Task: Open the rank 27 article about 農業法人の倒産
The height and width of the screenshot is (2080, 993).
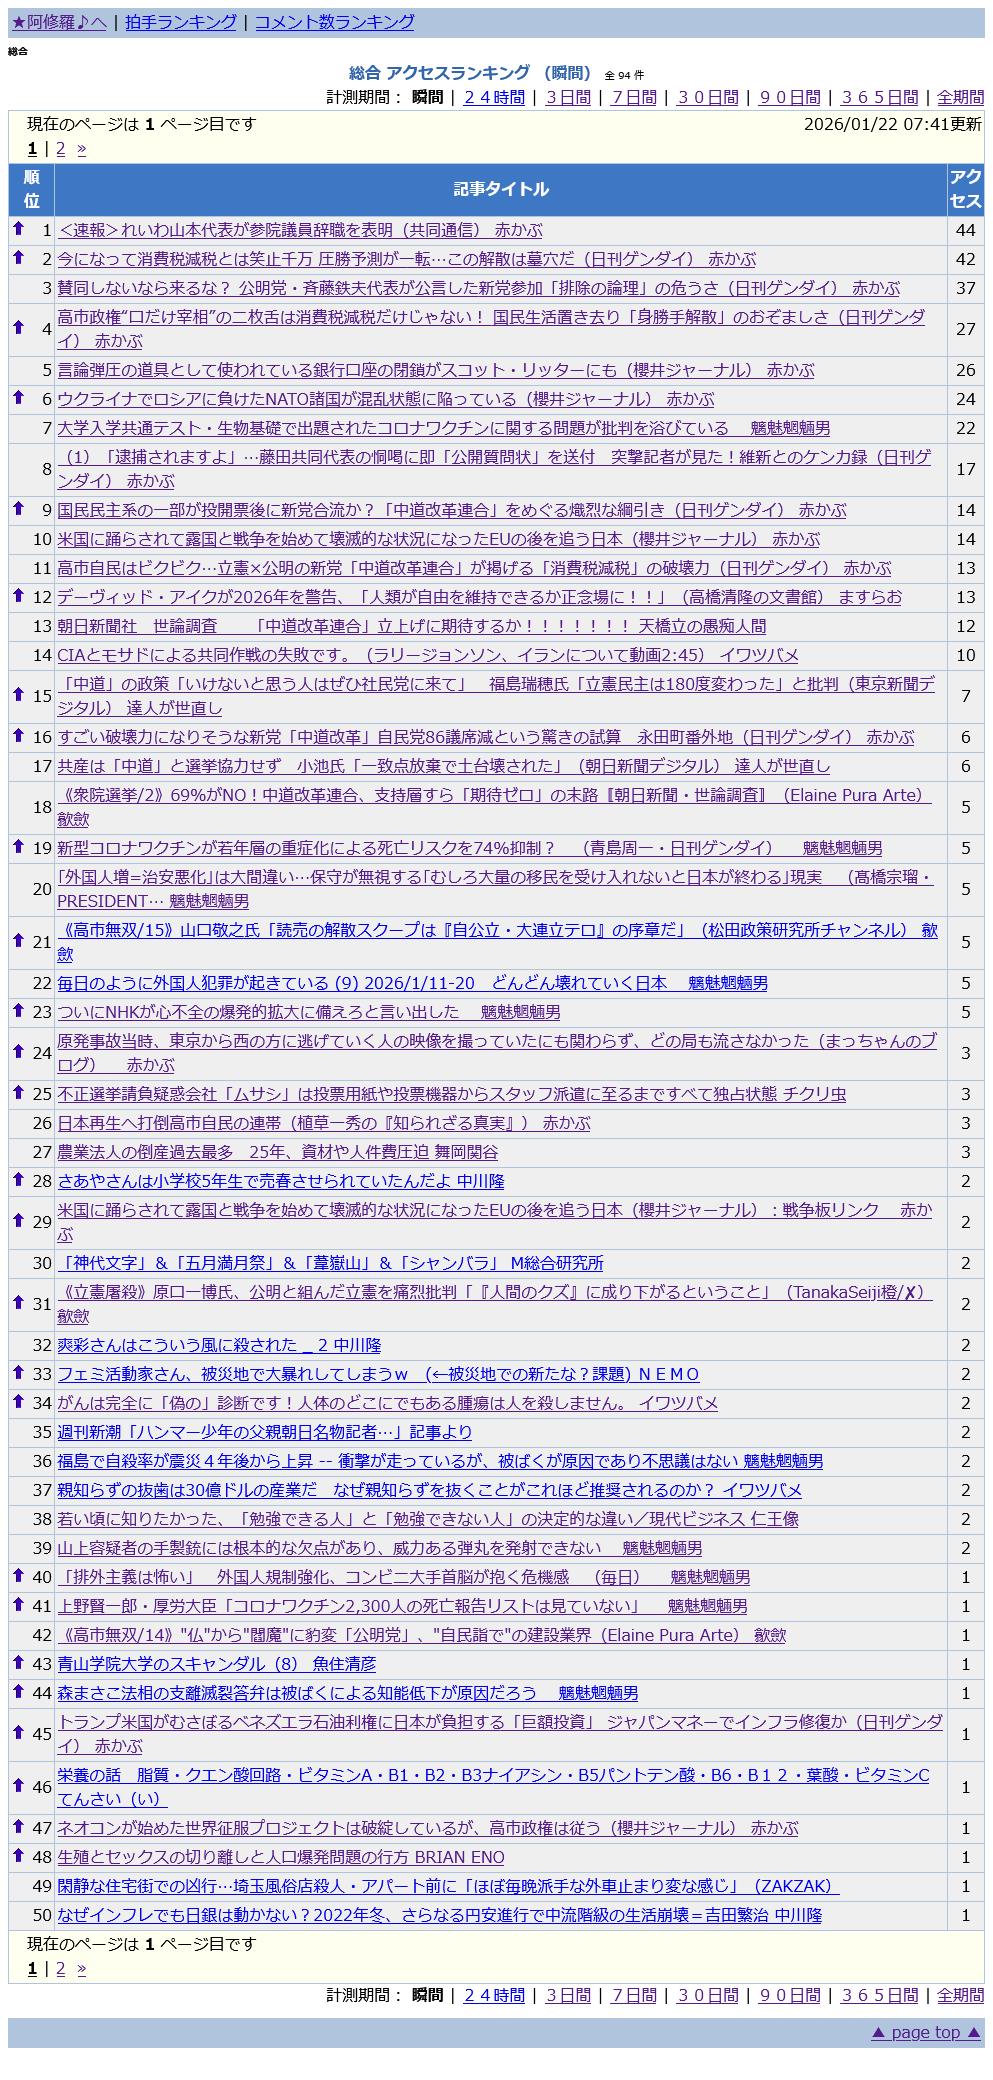Action: pos(277,1152)
